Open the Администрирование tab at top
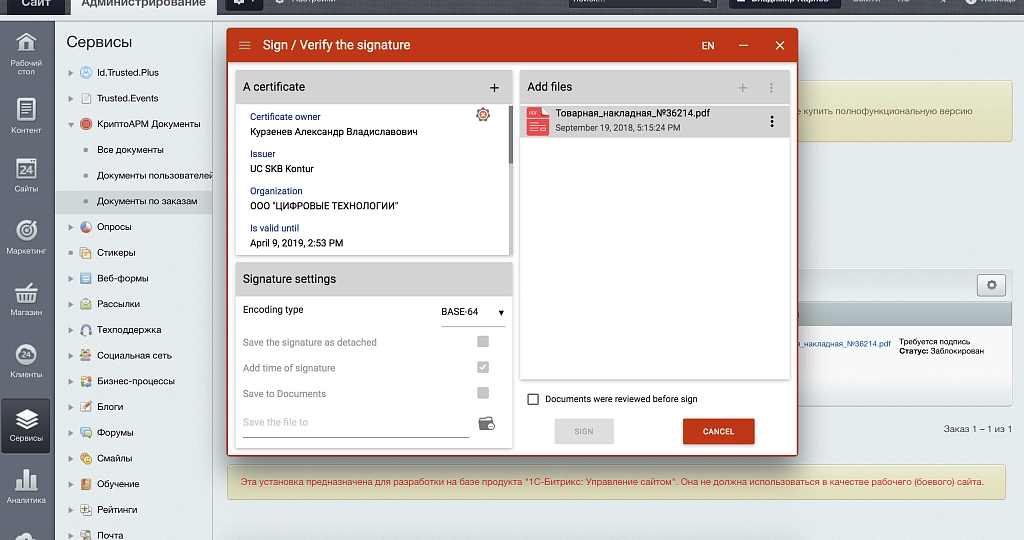 pyautogui.click(x=144, y=4)
